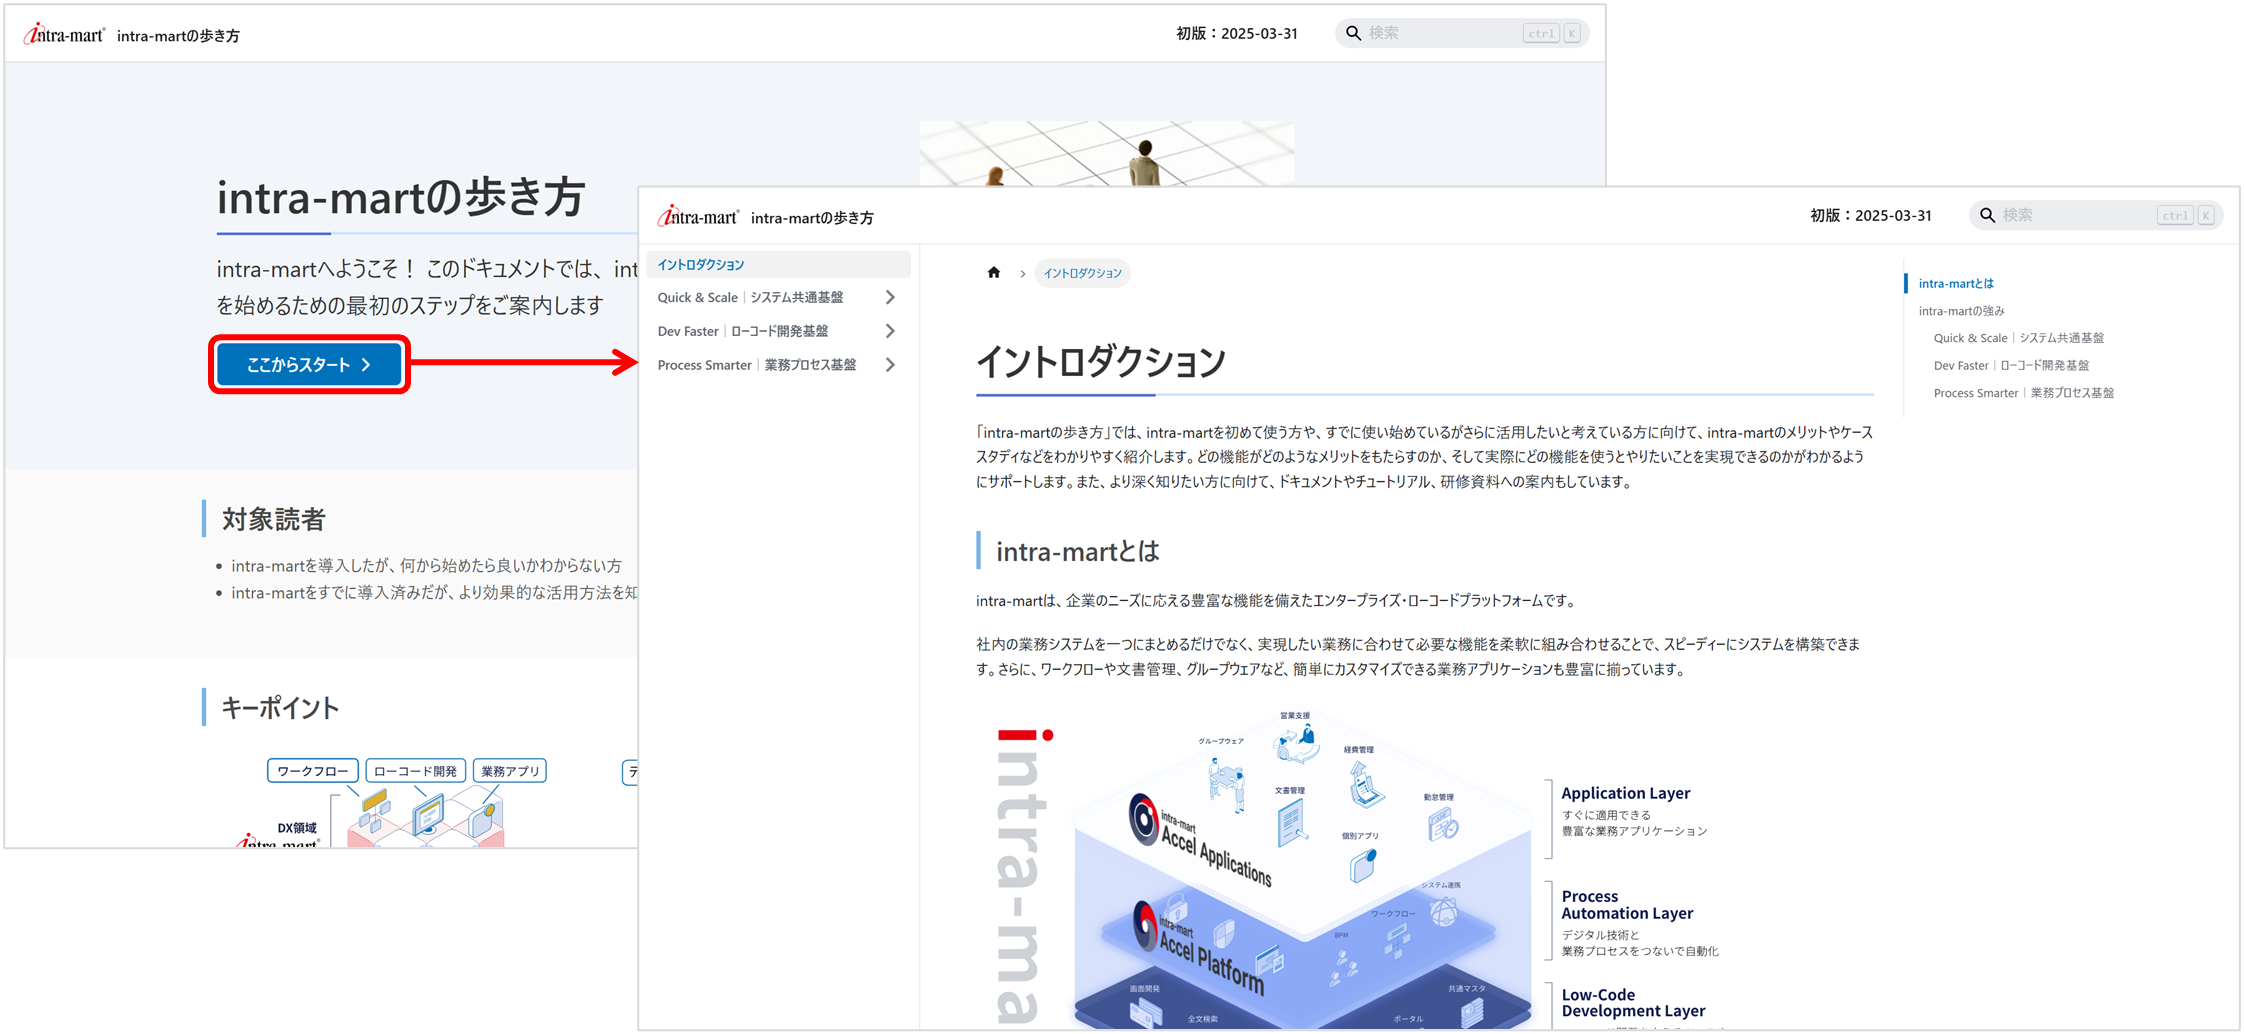
Task: Click hero photo in back window
Action: pyautogui.click(x=1107, y=153)
